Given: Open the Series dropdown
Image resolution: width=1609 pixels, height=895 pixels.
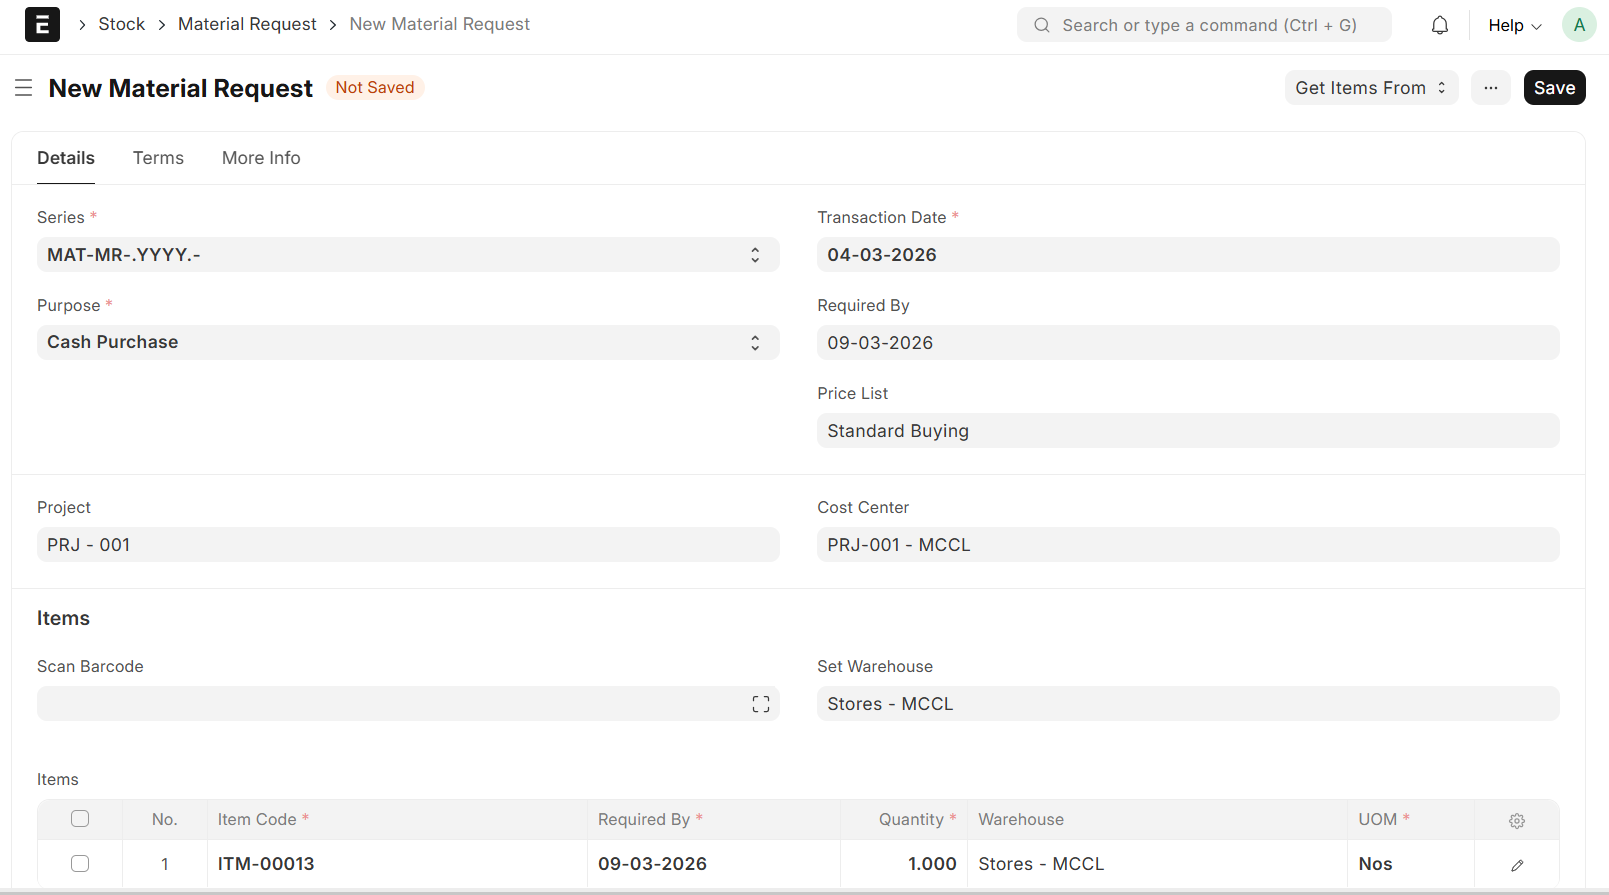Looking at the screenshot, I should click(x=407, y=255).
